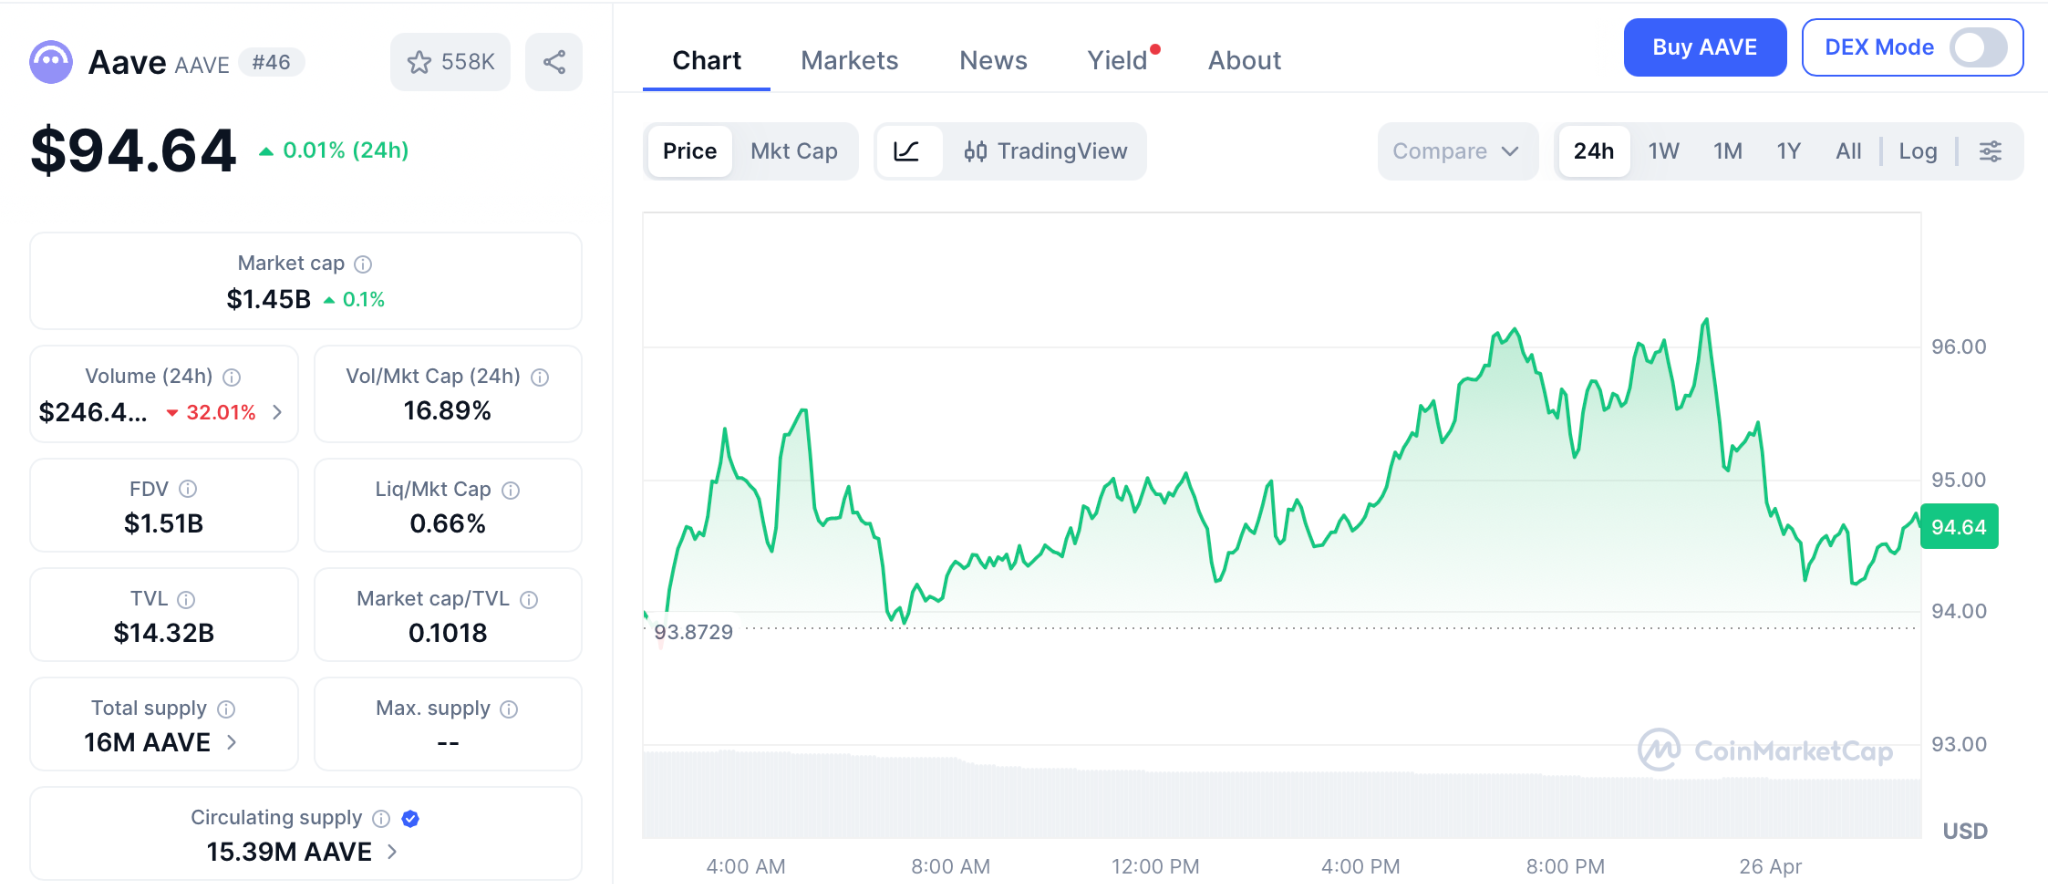The width and height of the screenshot is (2048, 884).
Task: Click the line chart type icon
Action: tap(907, 151)
